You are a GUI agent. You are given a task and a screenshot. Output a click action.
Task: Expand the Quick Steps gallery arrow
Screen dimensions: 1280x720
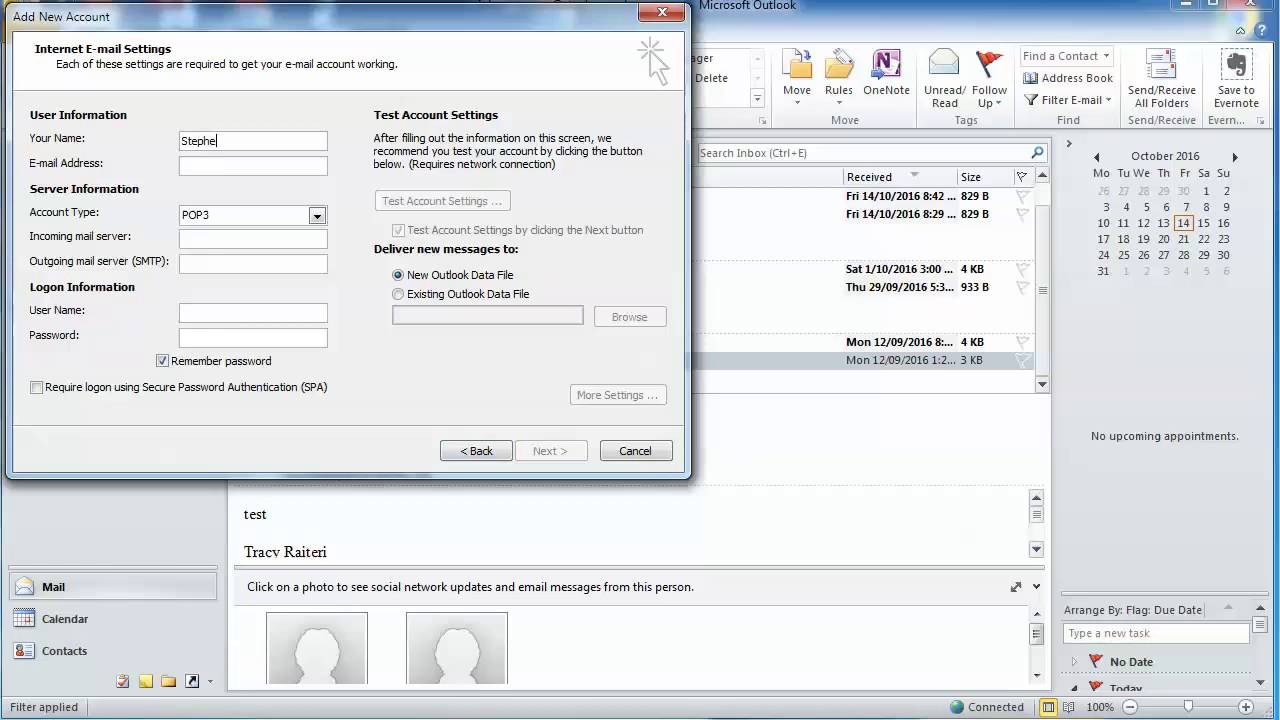757,98
